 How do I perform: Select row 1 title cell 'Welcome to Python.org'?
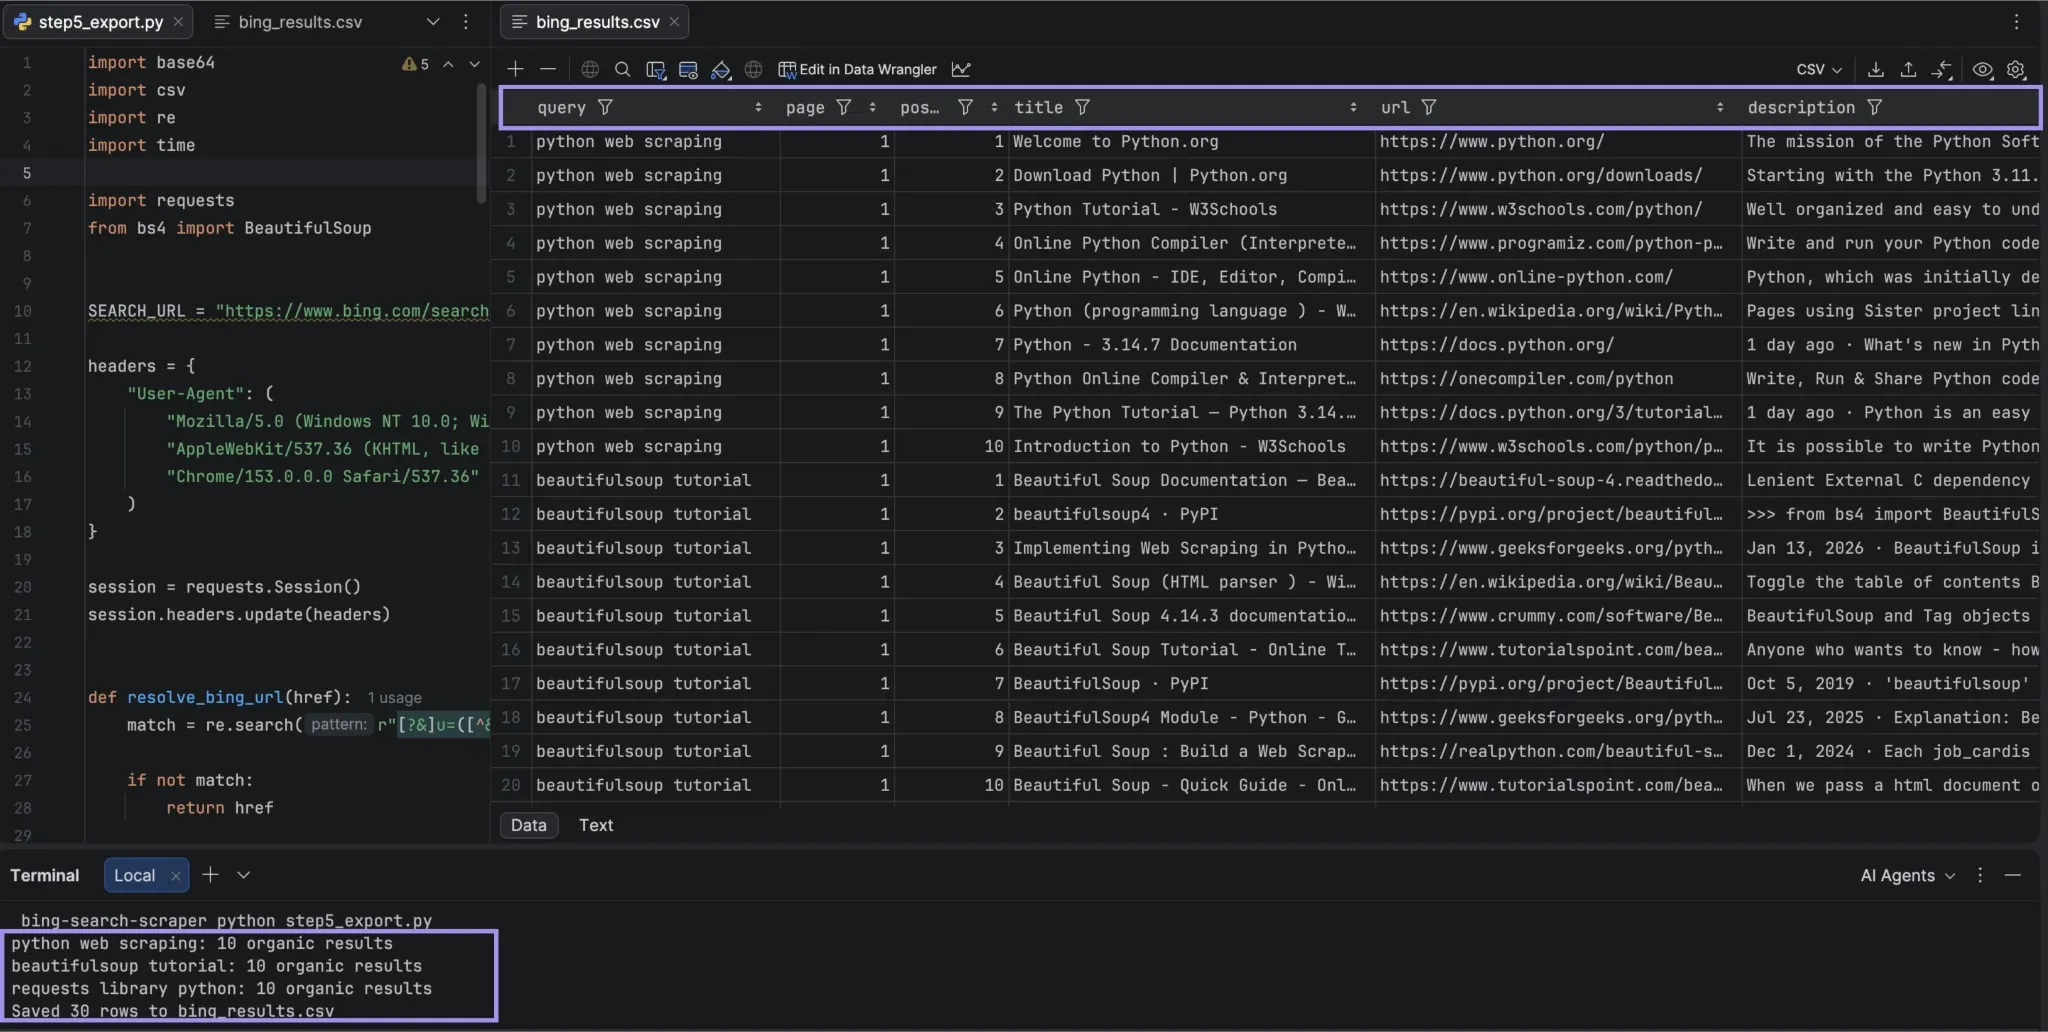point(1192,141)
